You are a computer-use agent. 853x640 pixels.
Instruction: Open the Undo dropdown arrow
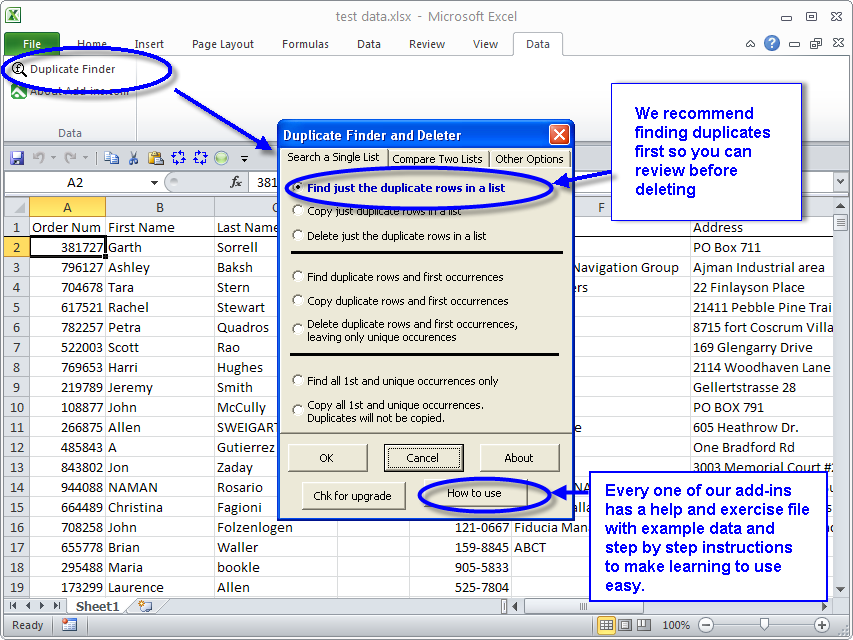(x=54, y=157)
